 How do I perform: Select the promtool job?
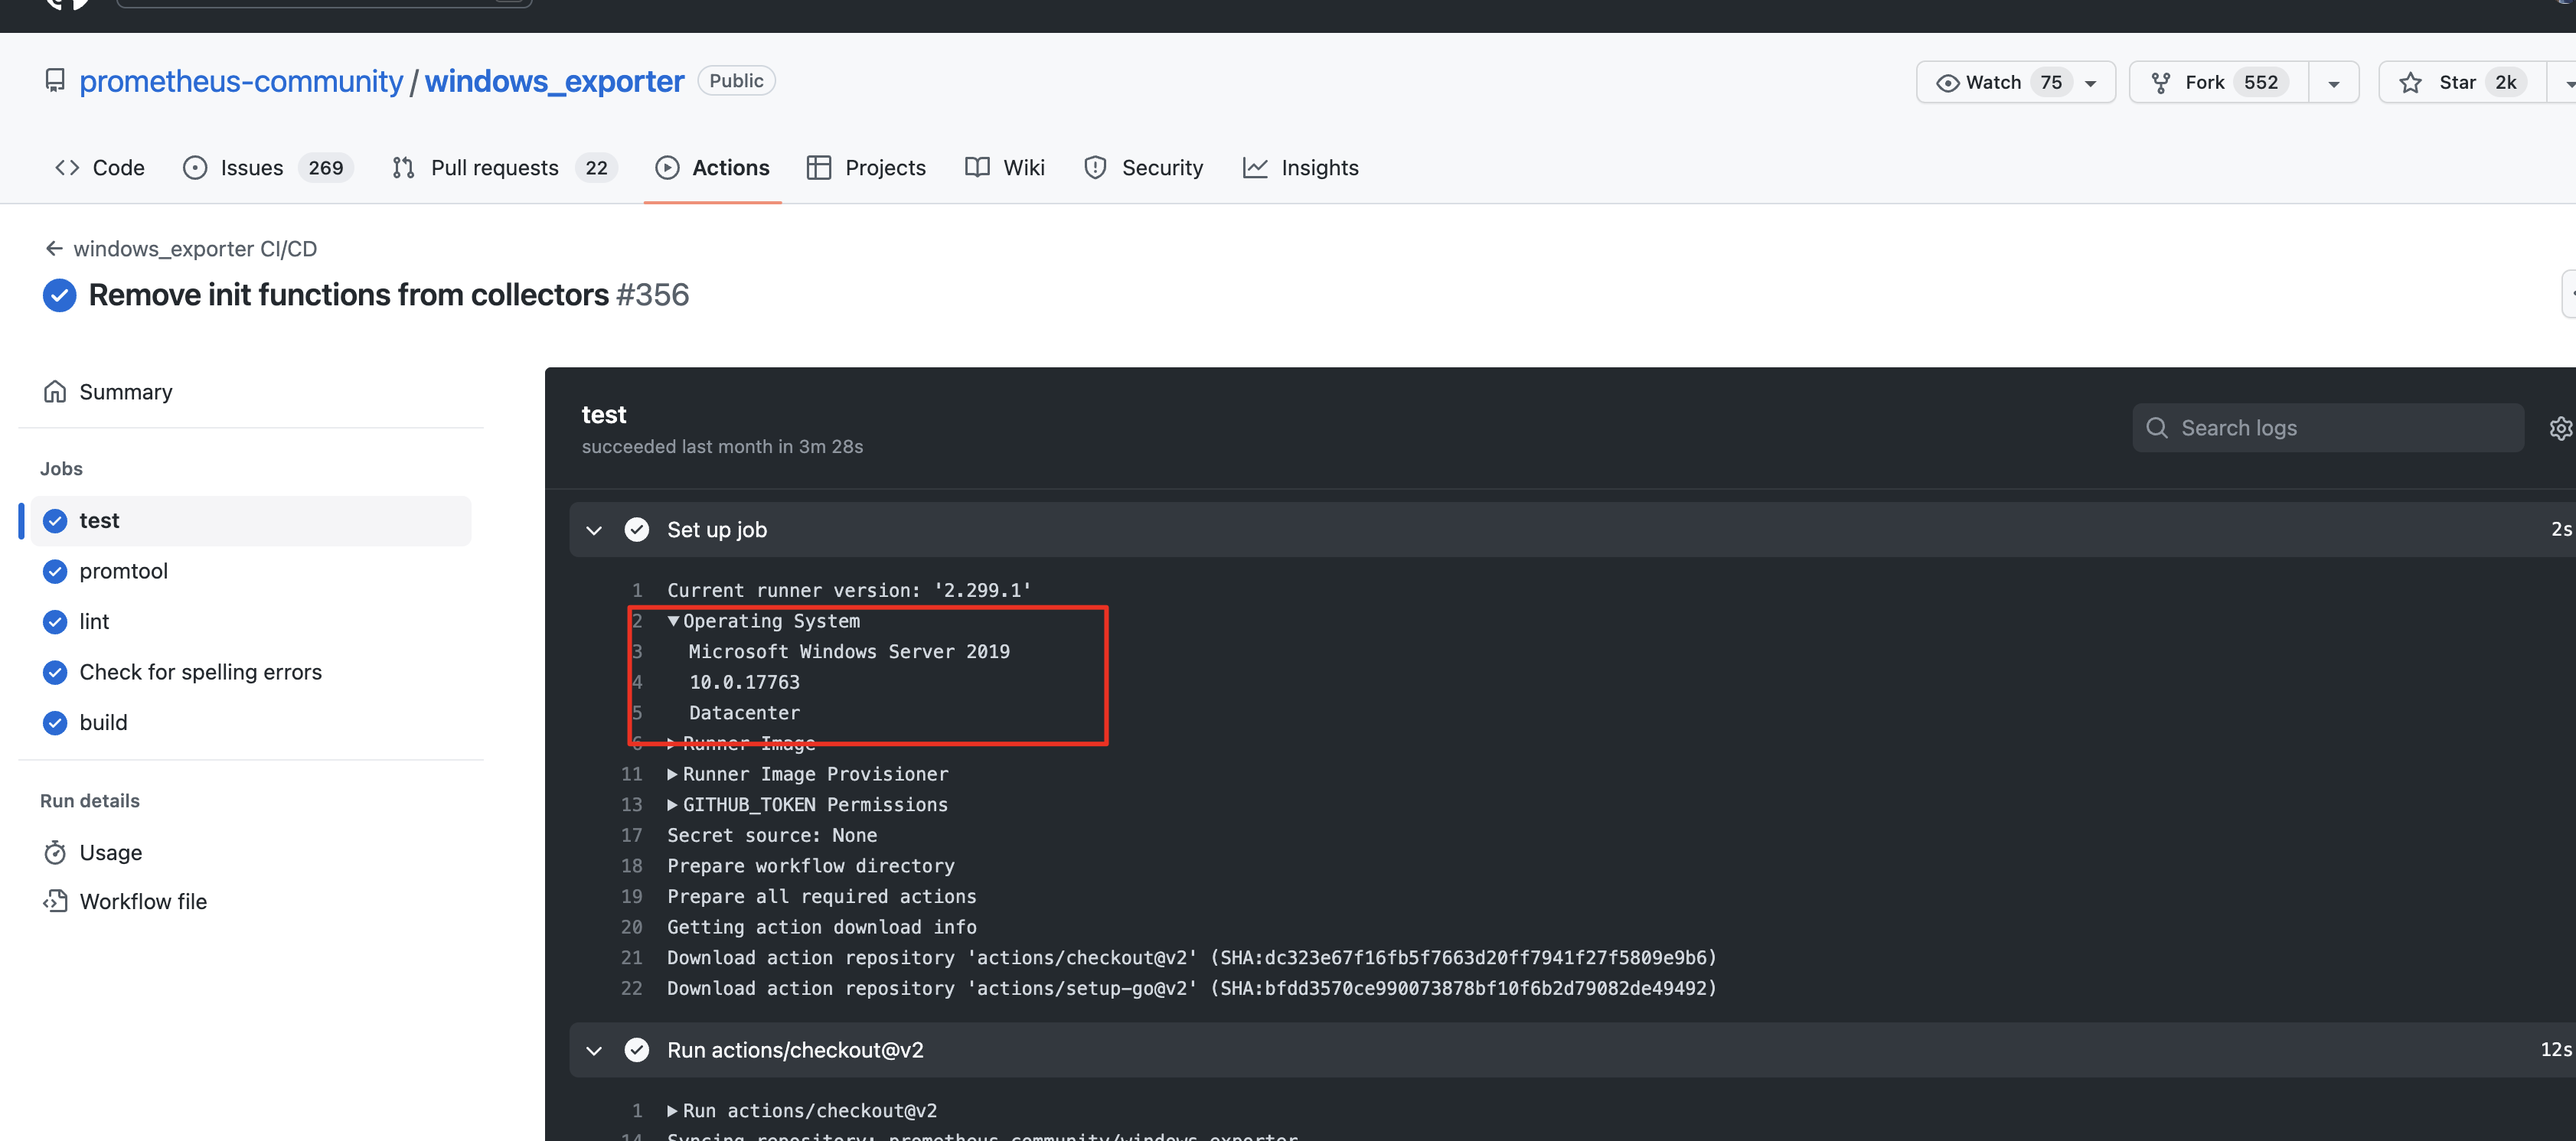(250, 571)
